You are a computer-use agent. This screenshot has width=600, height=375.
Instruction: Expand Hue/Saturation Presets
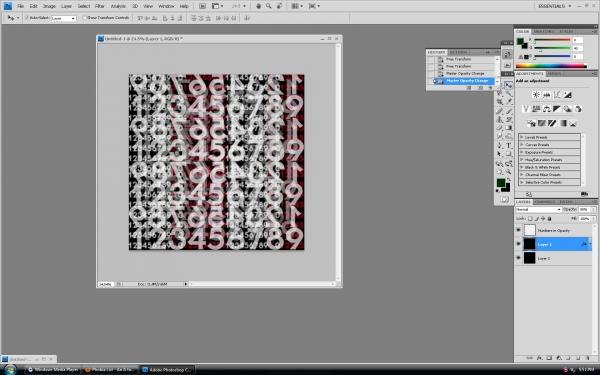tap(522, 160)
